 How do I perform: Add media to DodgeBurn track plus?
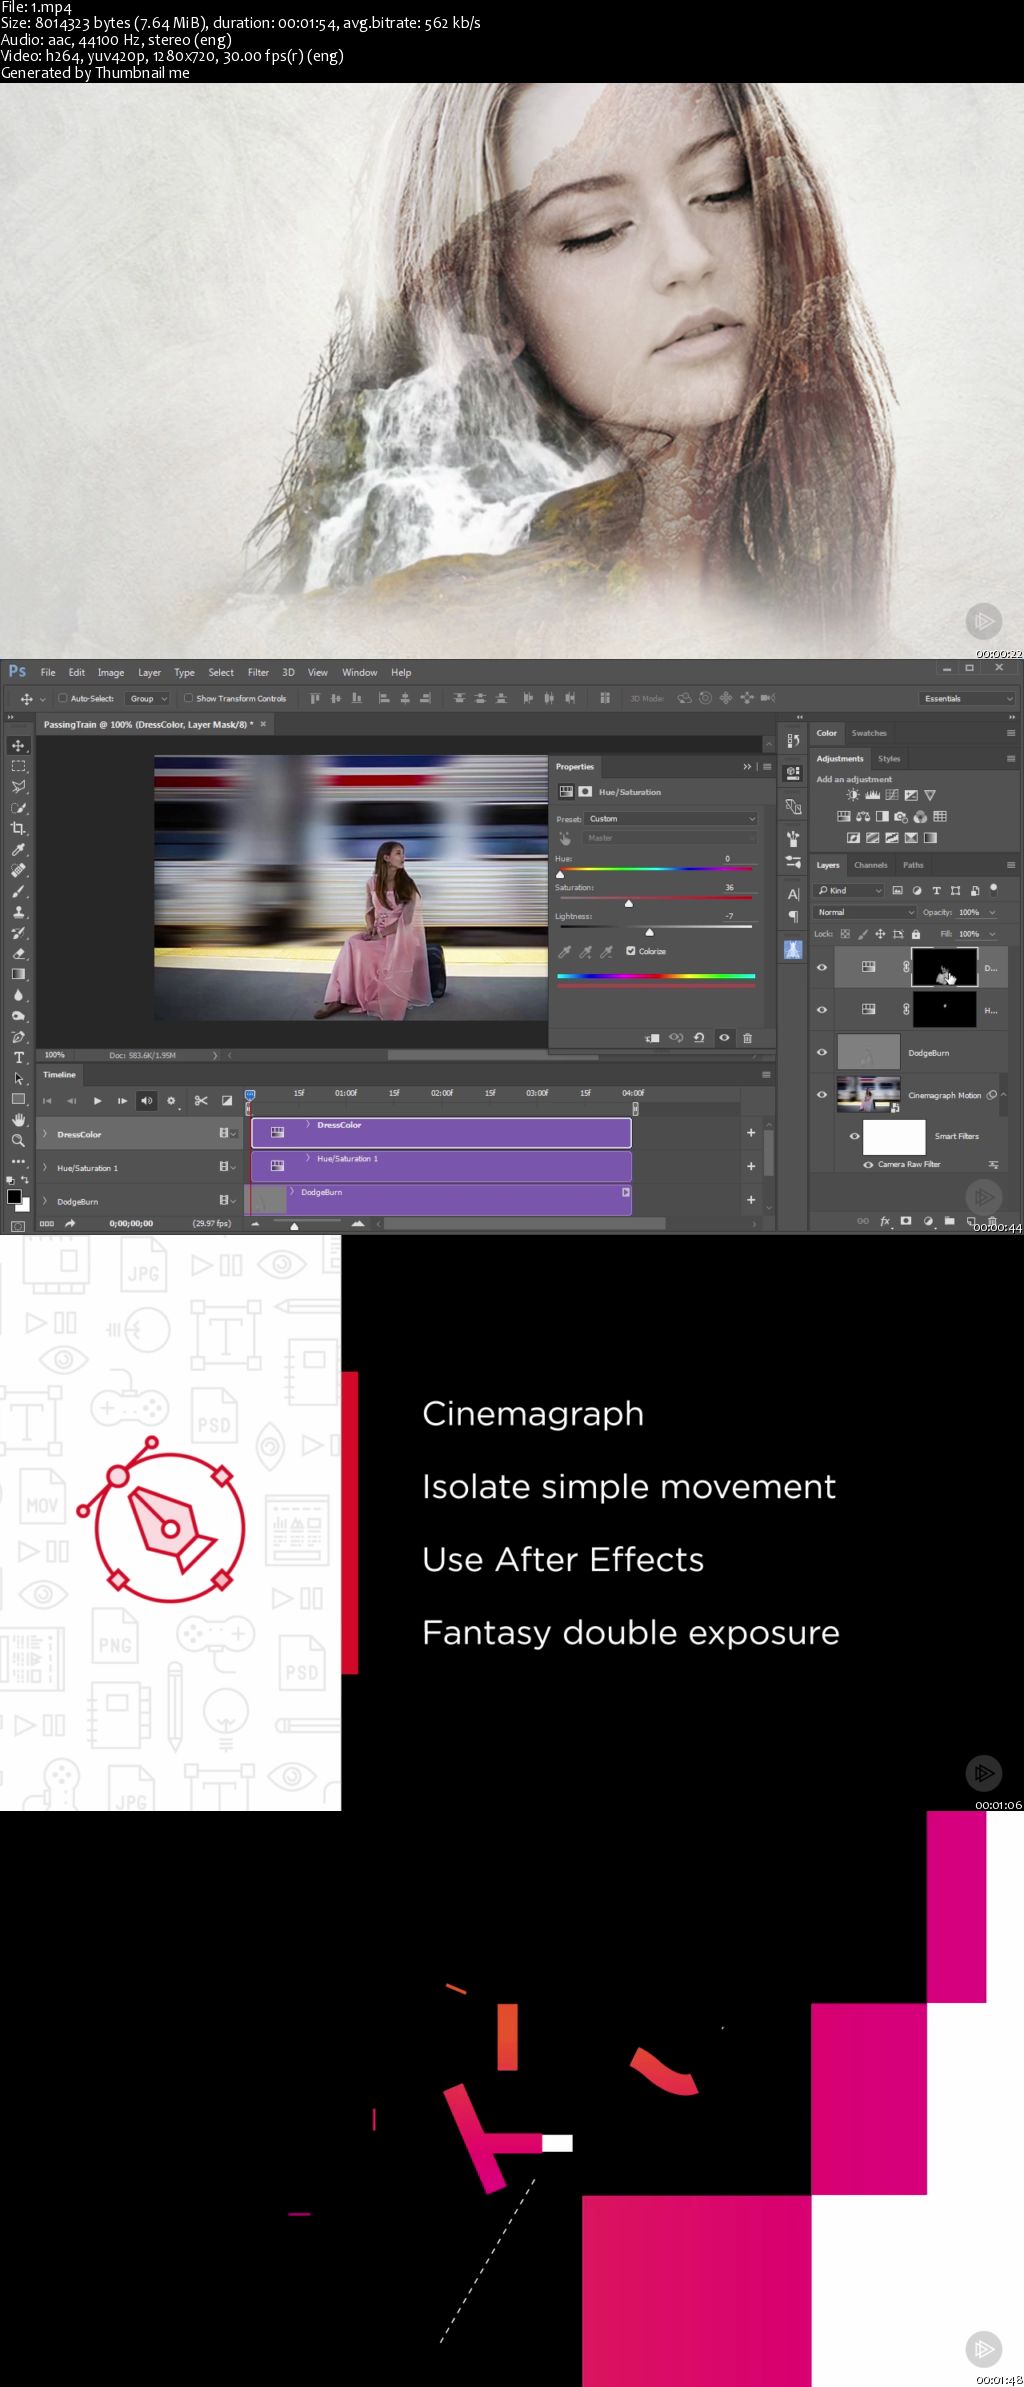pyautogui.click(x=751, y=1199)
